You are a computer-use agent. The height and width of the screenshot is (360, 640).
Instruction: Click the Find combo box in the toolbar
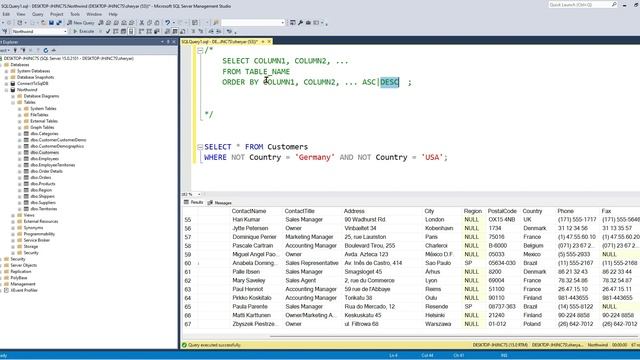point(253,23)
